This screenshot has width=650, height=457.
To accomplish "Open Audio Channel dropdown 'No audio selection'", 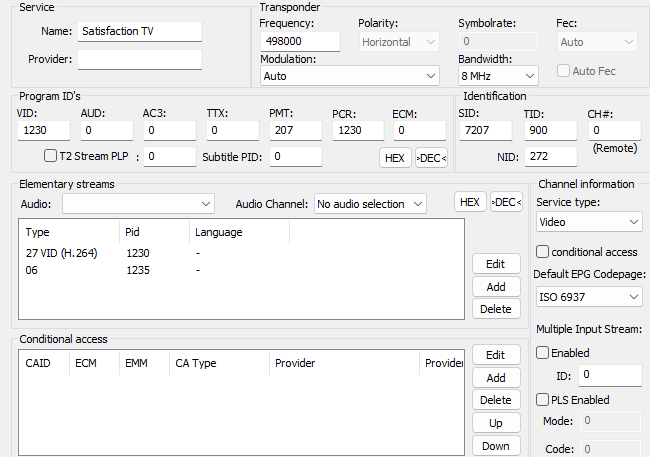I will pos(370,204).
